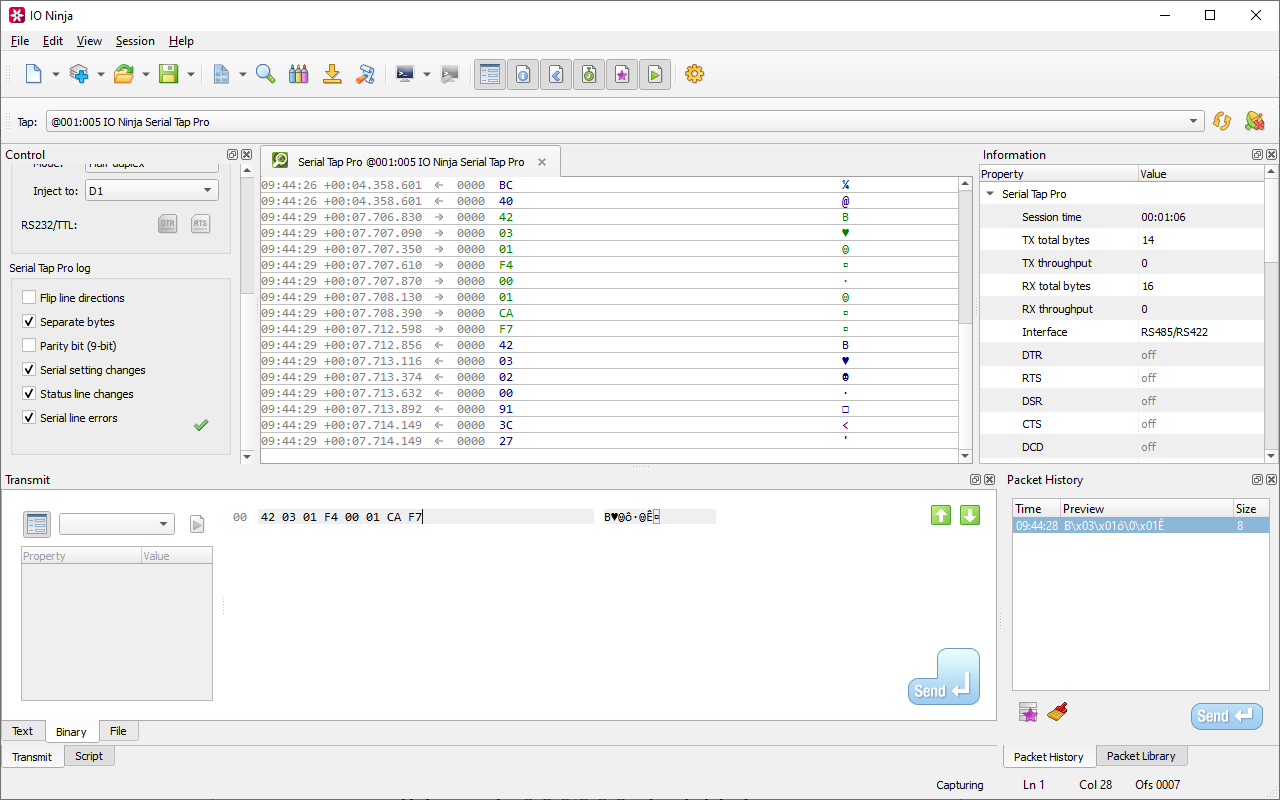Toggle the Information pane toolbar button

[523, 74]
